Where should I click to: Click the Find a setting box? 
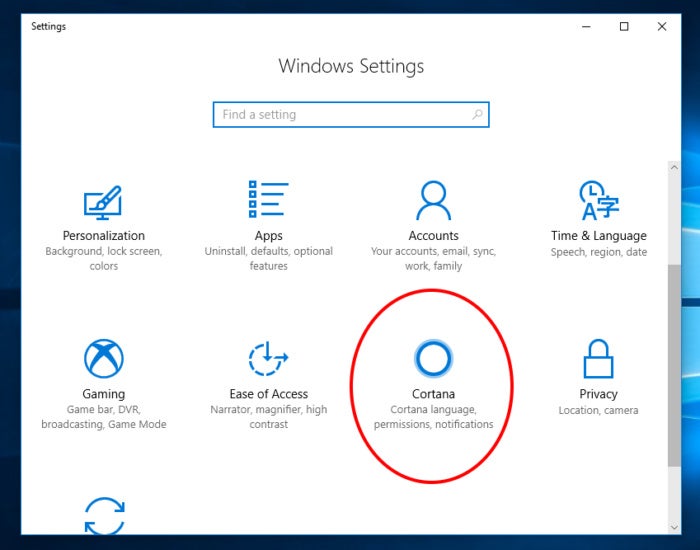(351, 115)
